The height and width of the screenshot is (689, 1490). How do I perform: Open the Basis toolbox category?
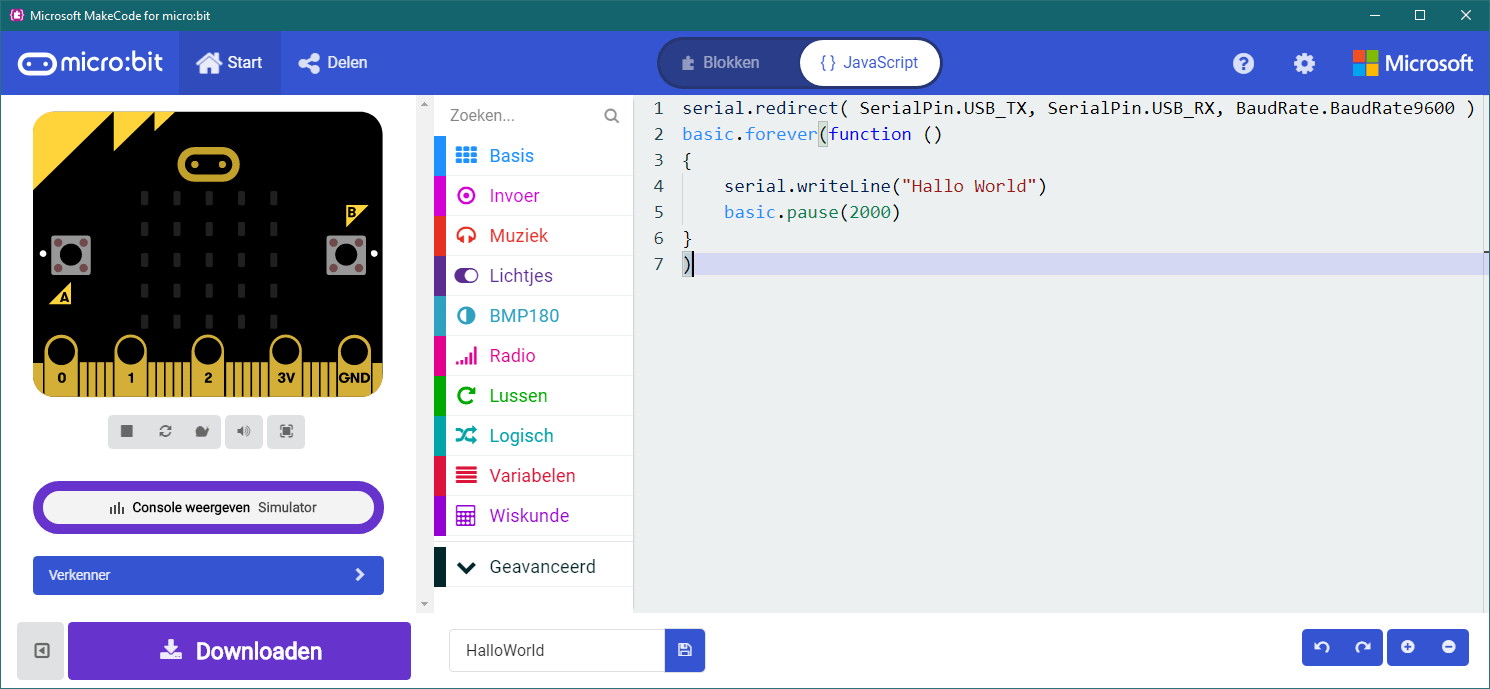[x=533, y=156]
